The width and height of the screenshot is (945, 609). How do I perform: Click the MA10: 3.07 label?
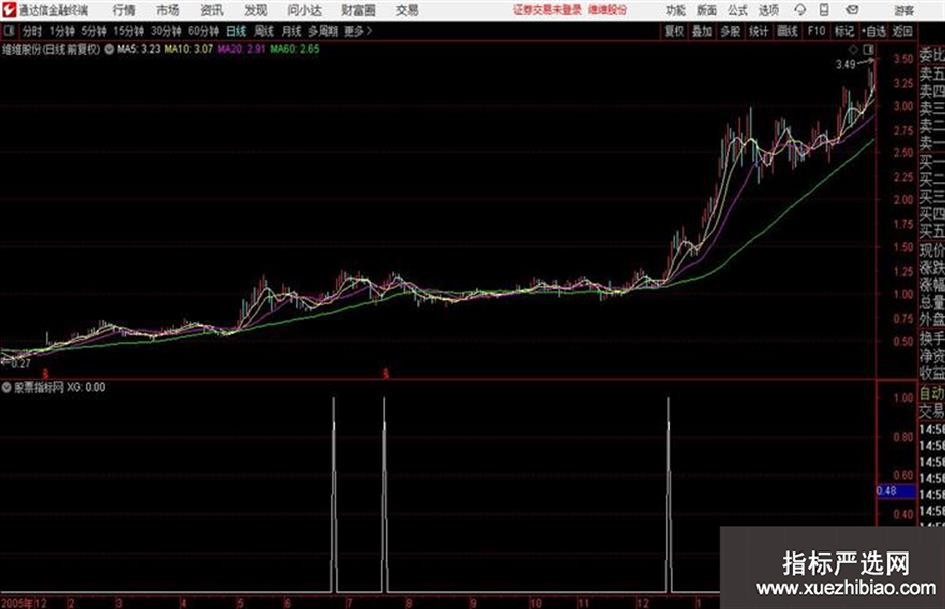(x=189, y=49)
